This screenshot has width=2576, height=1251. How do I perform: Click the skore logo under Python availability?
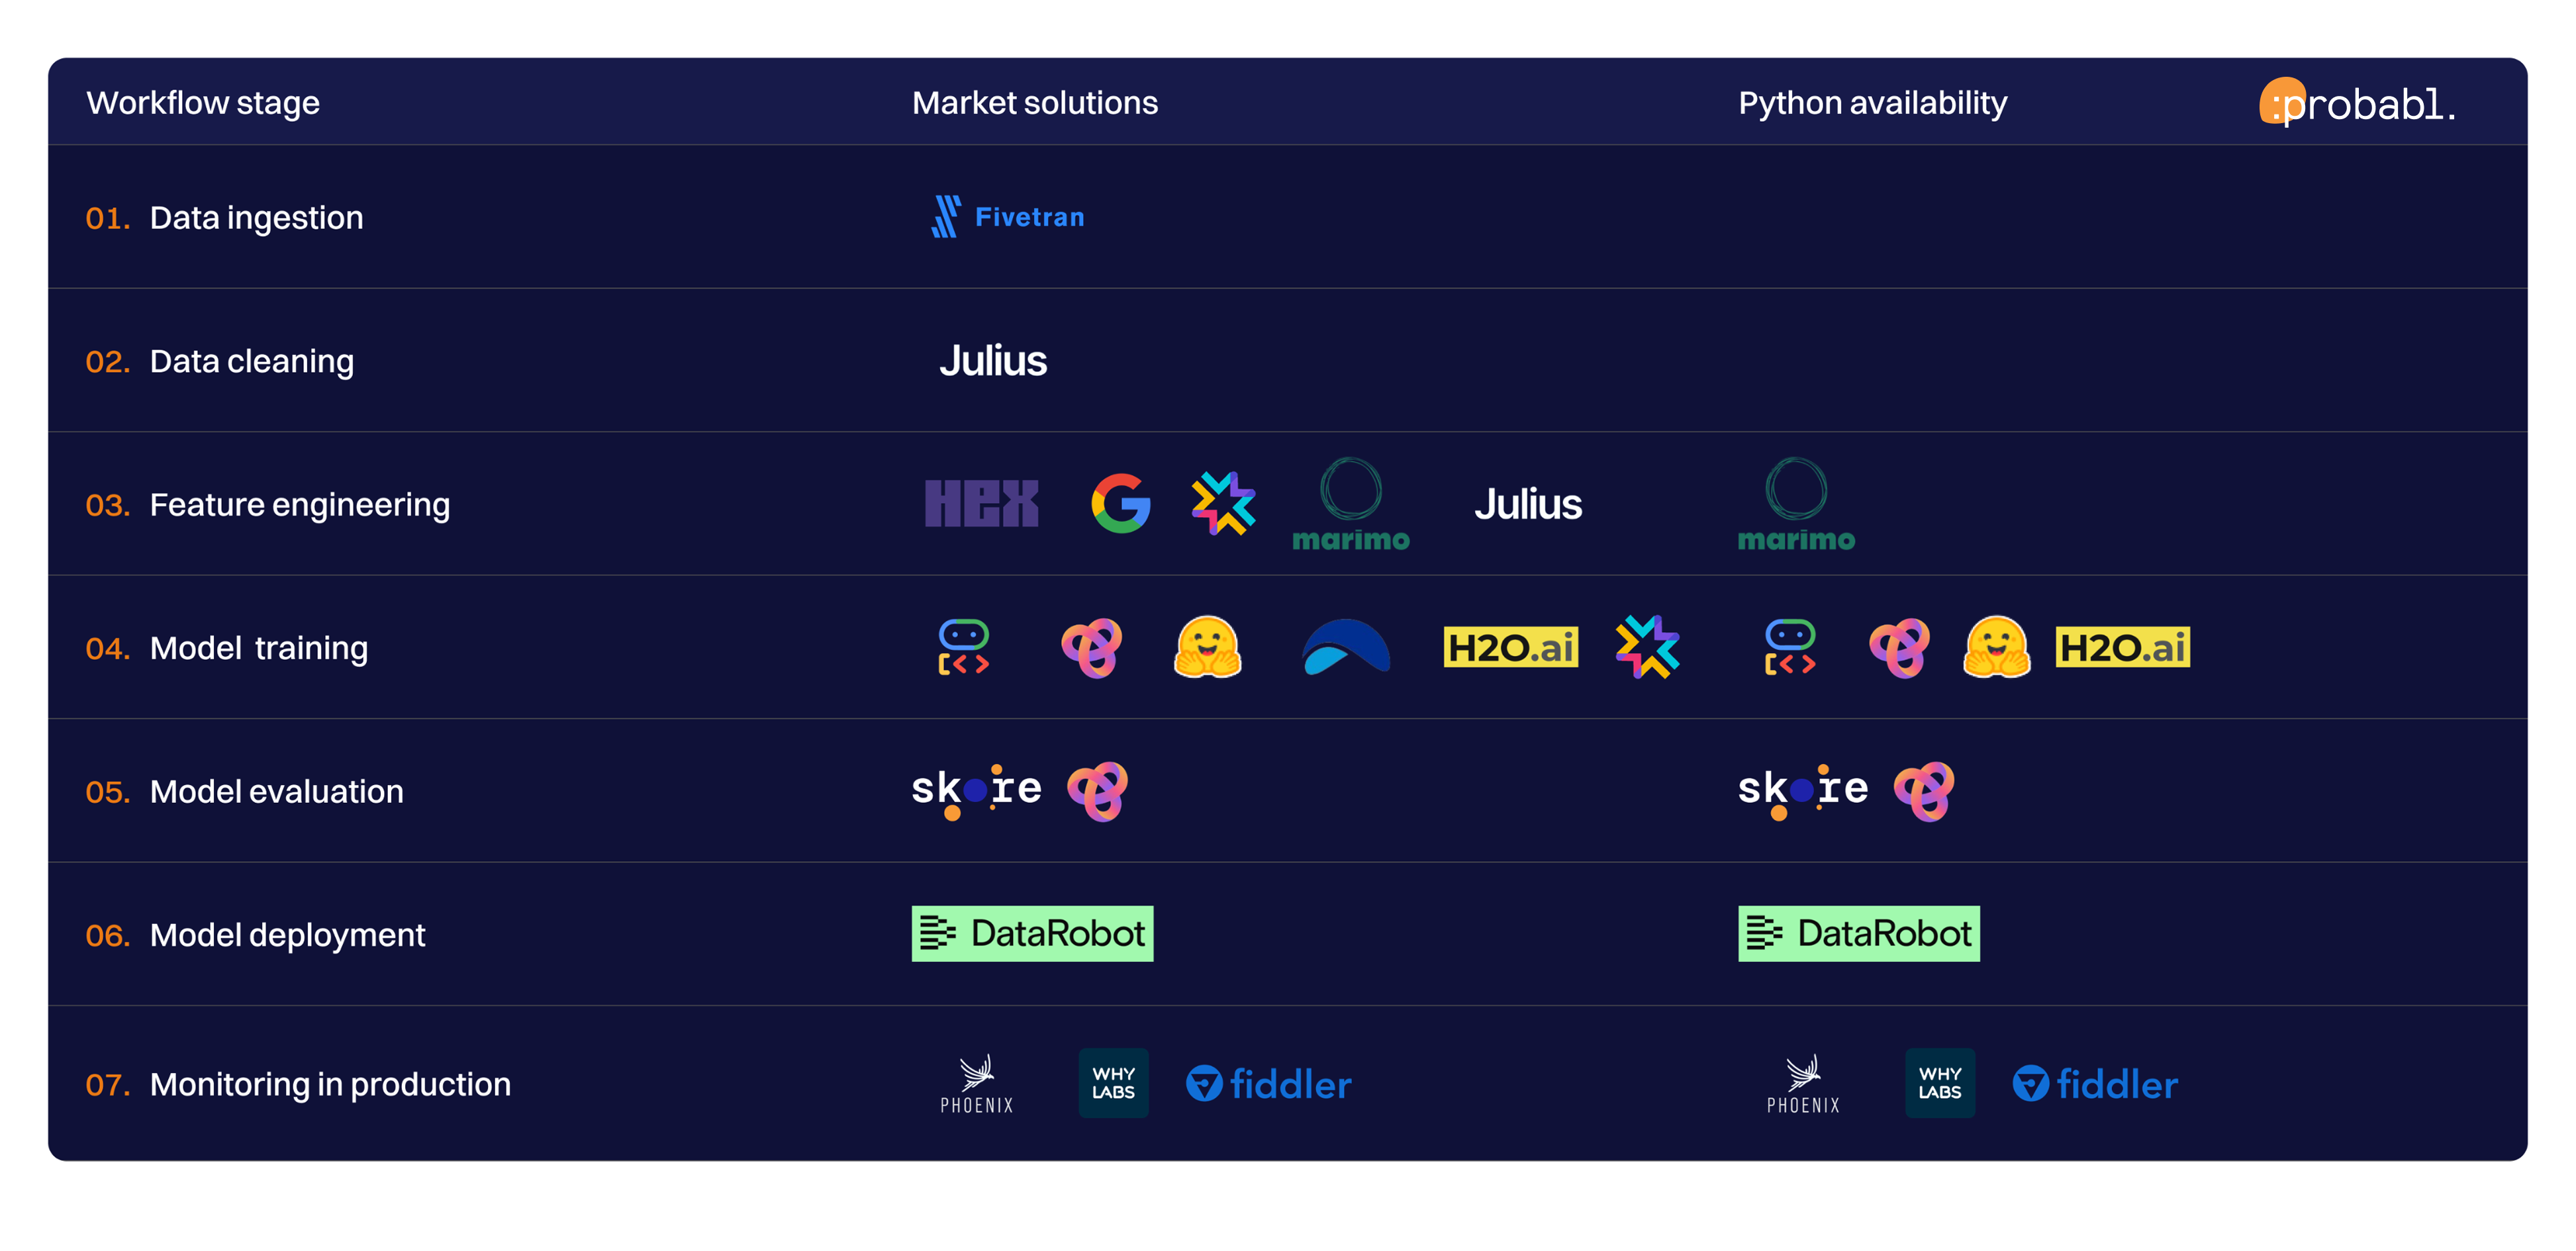click(x=1803, y=791)
